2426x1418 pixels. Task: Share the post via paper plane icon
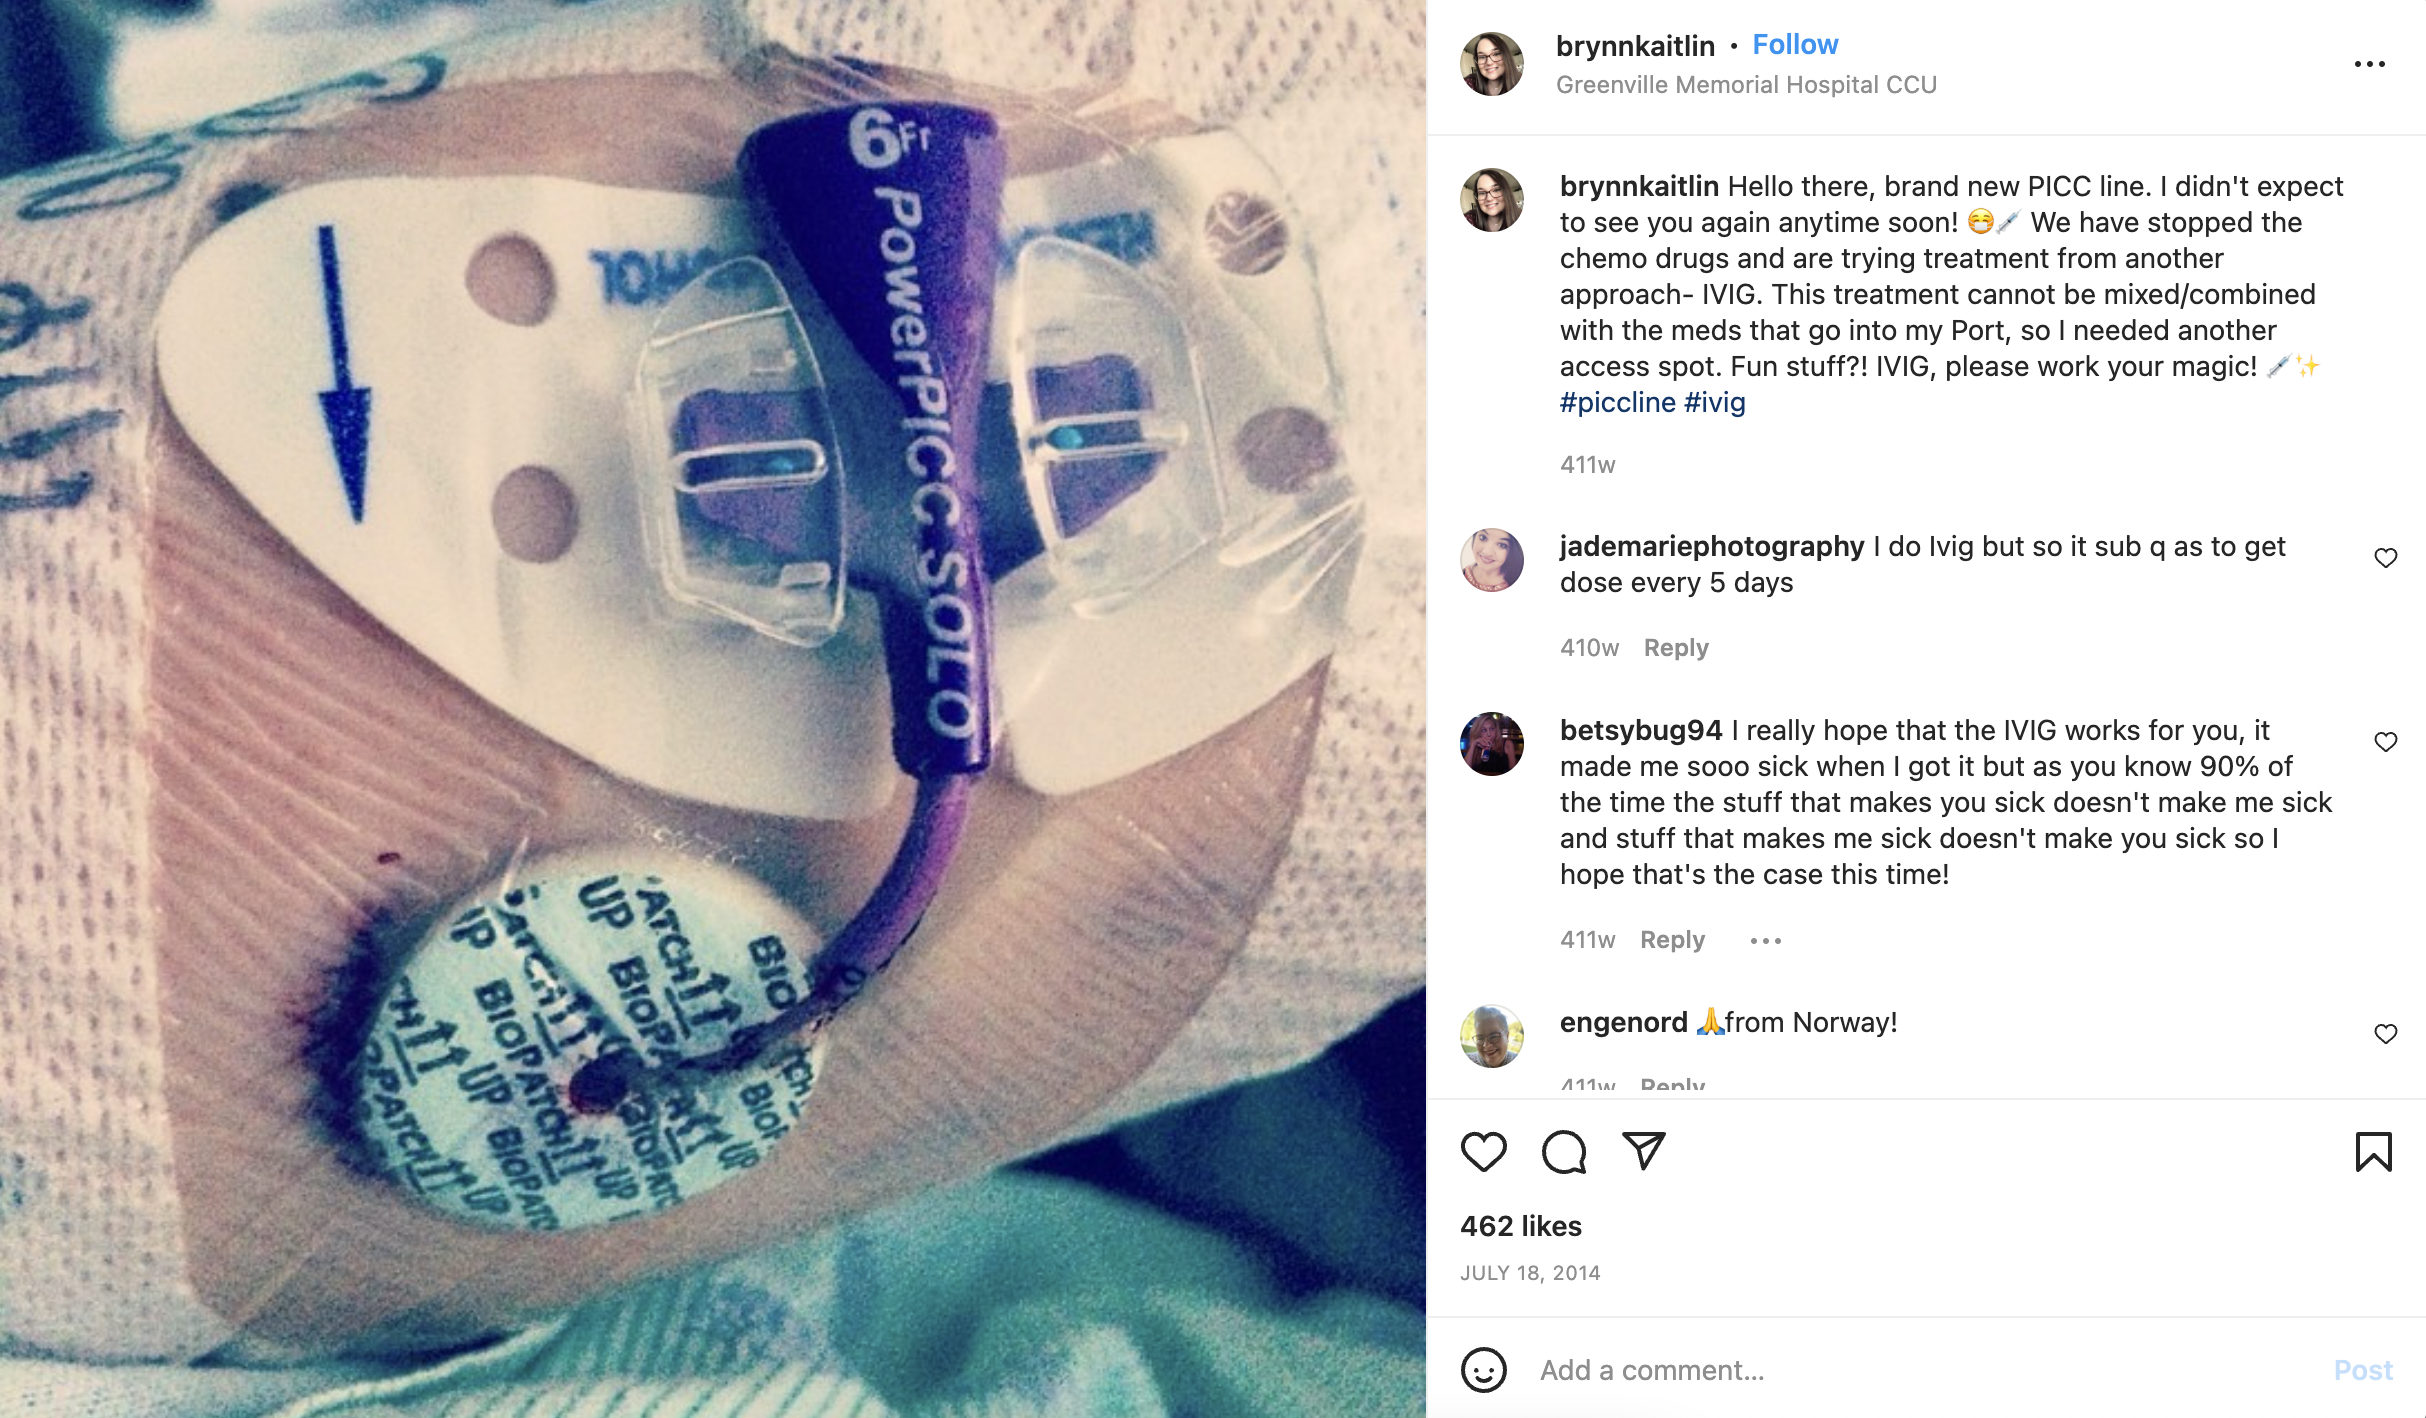[1644, 1151]
